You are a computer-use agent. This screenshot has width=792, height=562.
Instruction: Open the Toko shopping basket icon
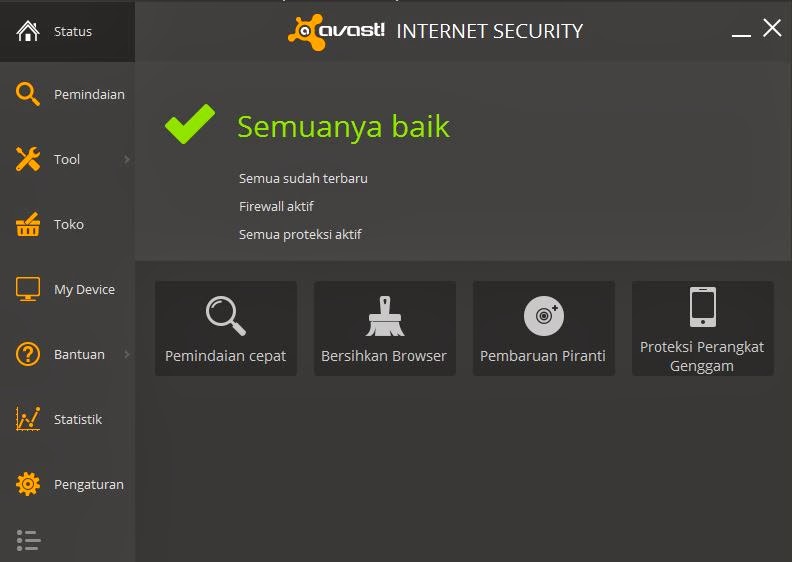click(x=28, y=224)
